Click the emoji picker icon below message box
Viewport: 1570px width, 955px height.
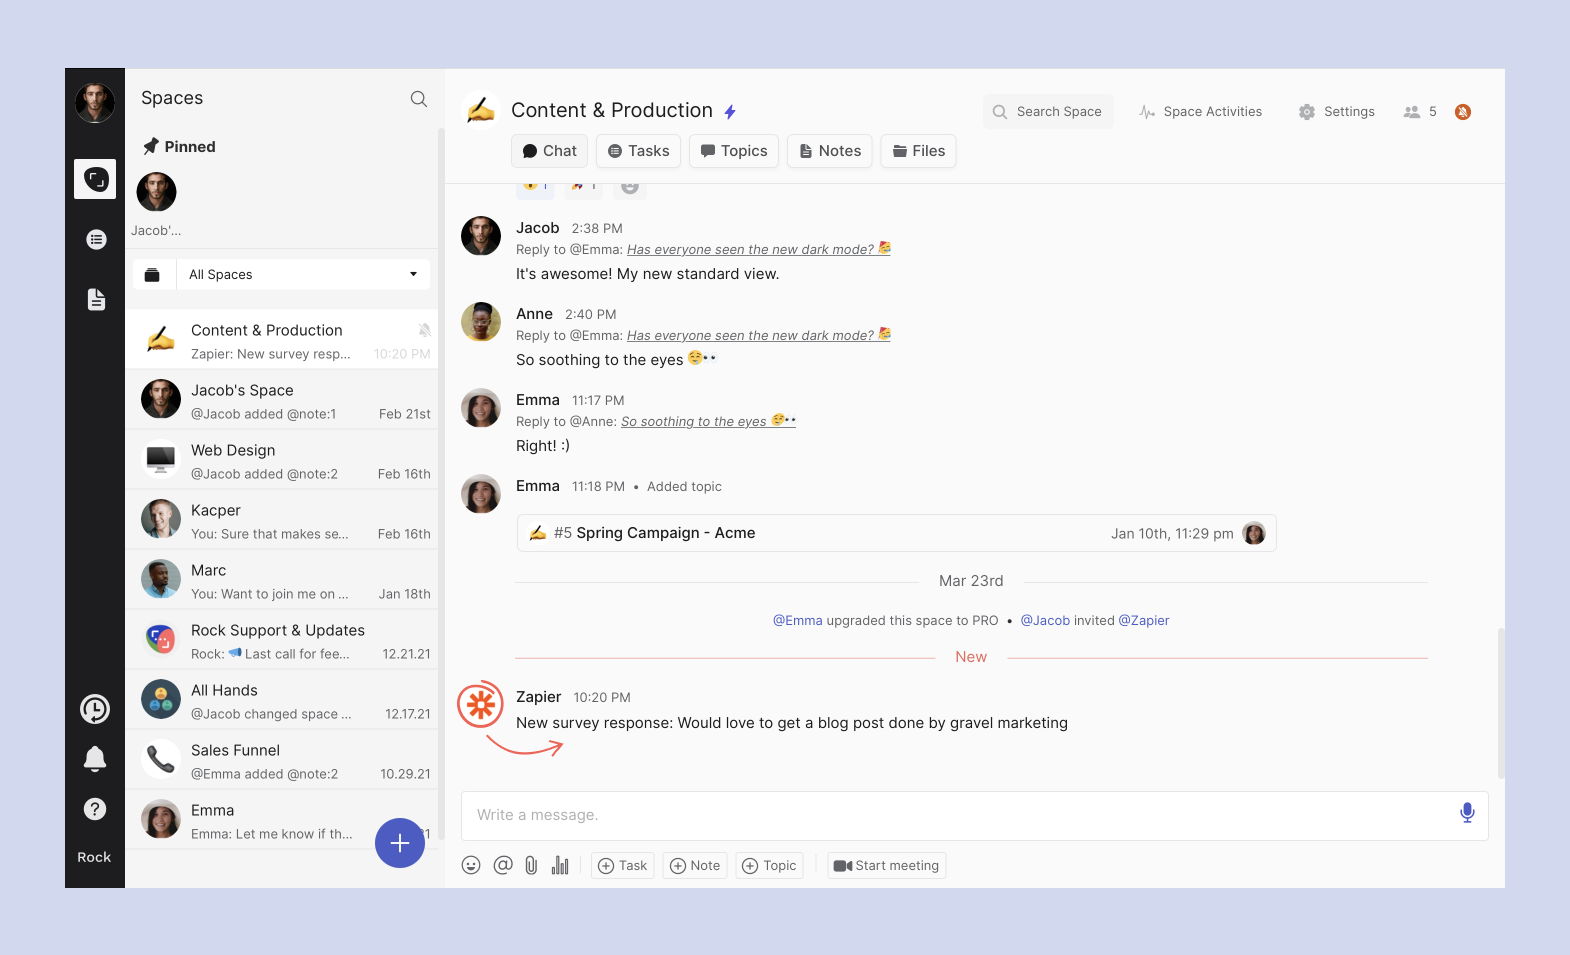pyautogui.click(x=471, y=865)
